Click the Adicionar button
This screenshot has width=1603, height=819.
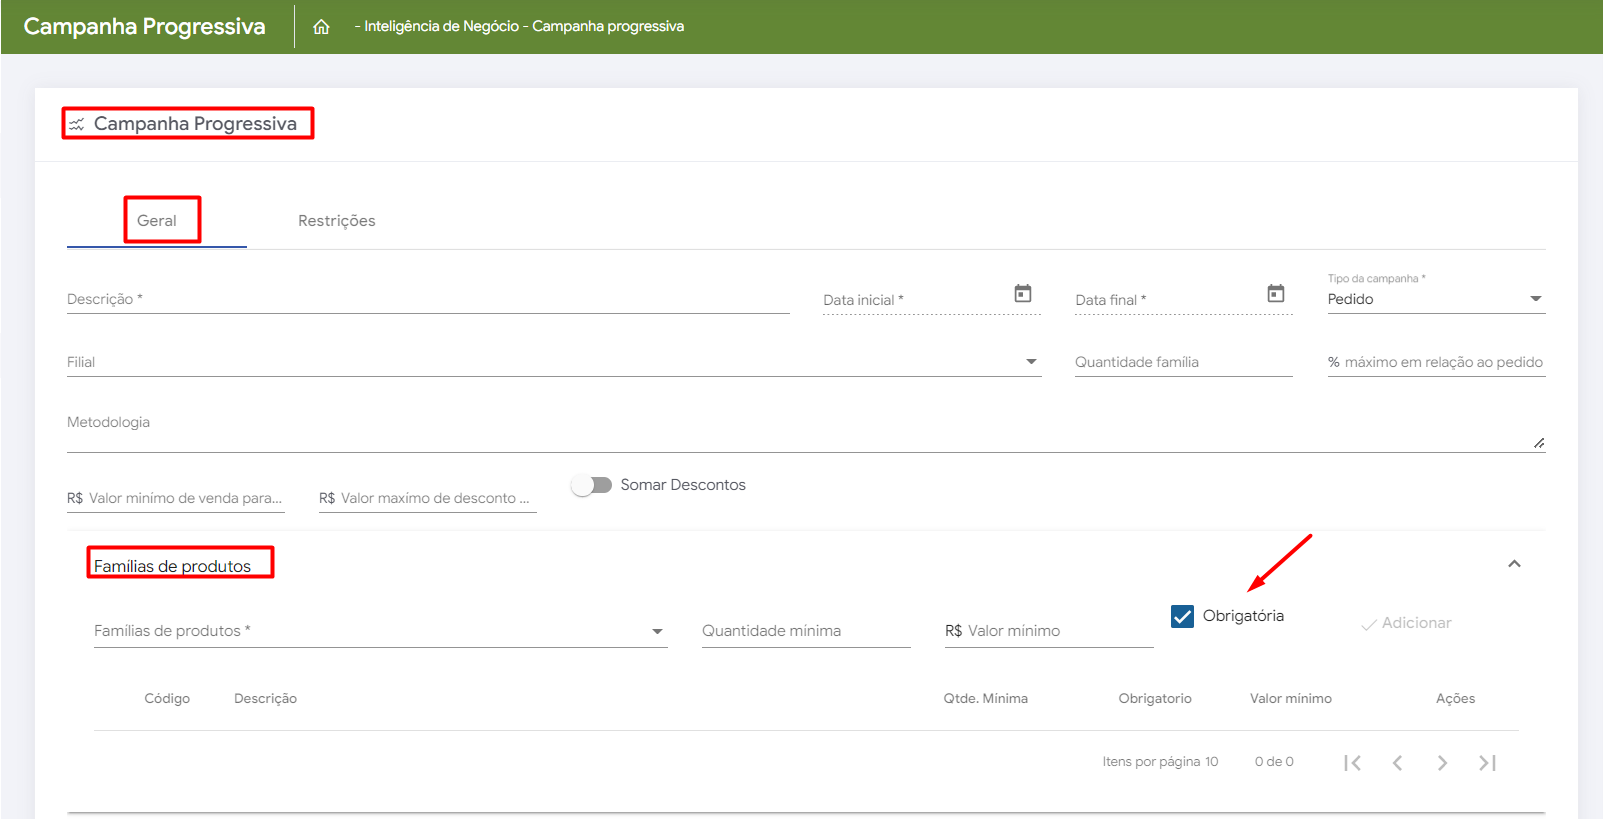point(1406,623)
